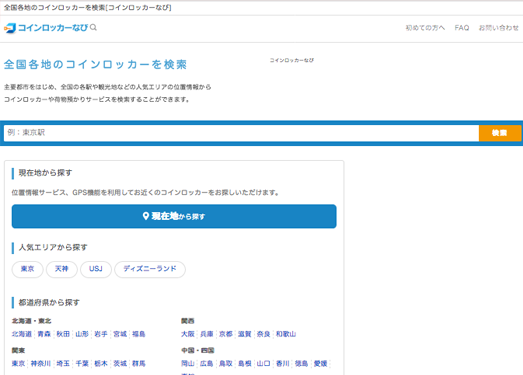Open the 奈良 prefecture link
The image size is (523, 375).
[x=264, y=334]
